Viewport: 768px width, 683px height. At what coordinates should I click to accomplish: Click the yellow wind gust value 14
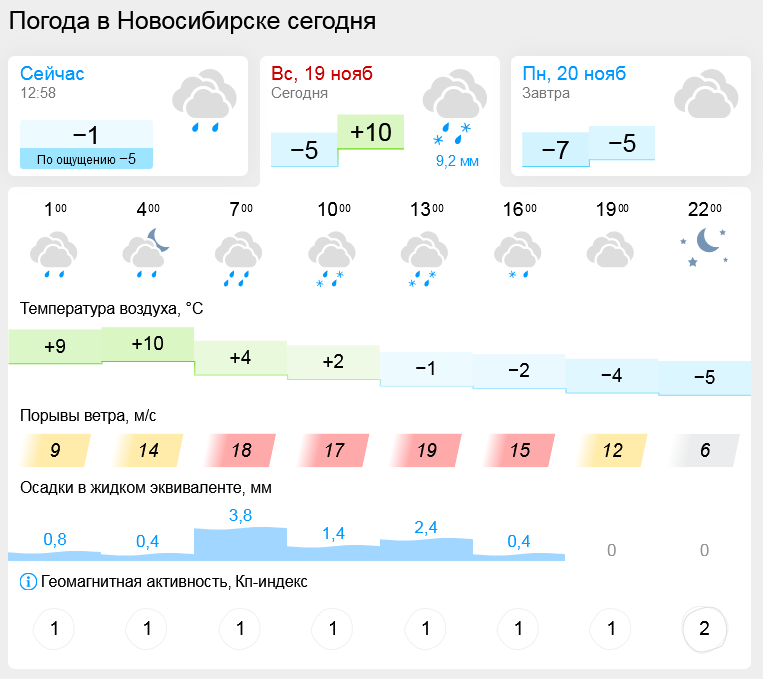(x=148, y=450)
